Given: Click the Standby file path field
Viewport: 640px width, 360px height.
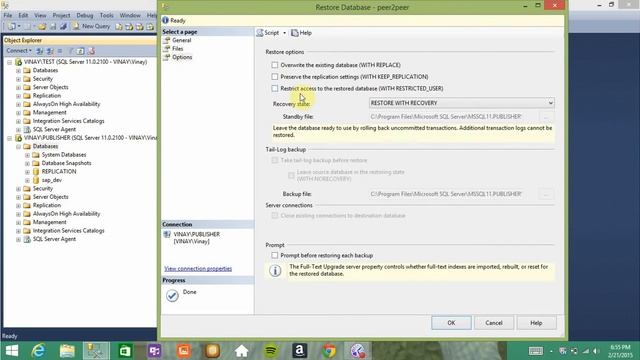Looking at the screenshot, I should pos(453,117).
